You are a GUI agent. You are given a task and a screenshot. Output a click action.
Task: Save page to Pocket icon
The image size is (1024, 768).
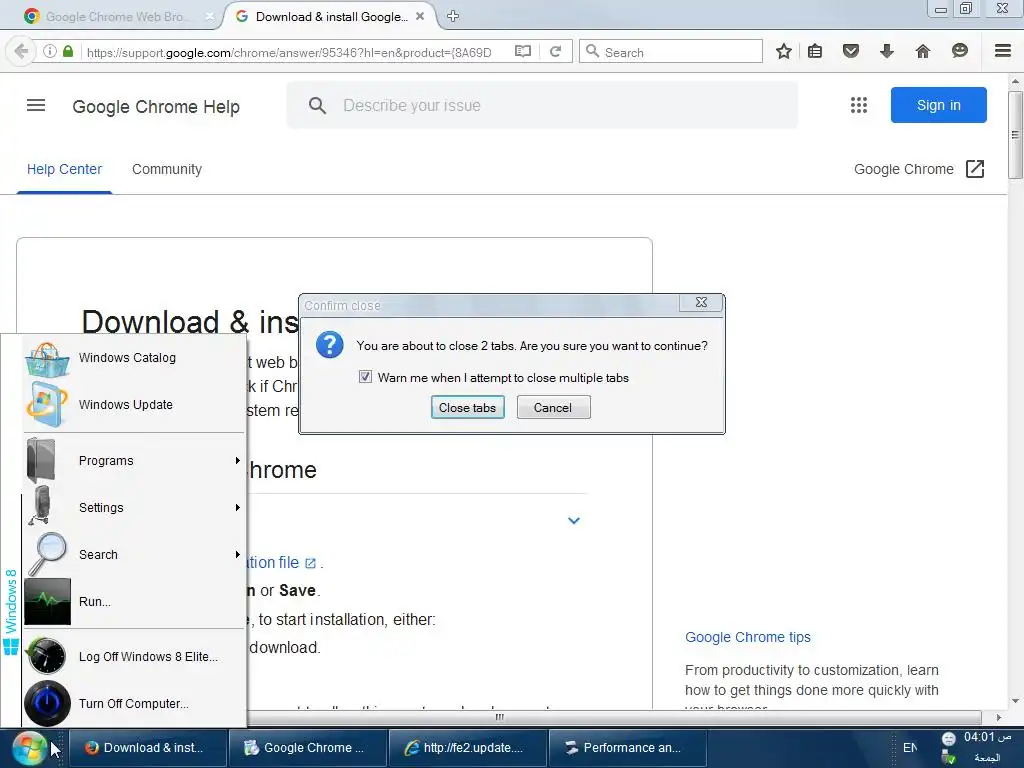click(x=850, y=51)
